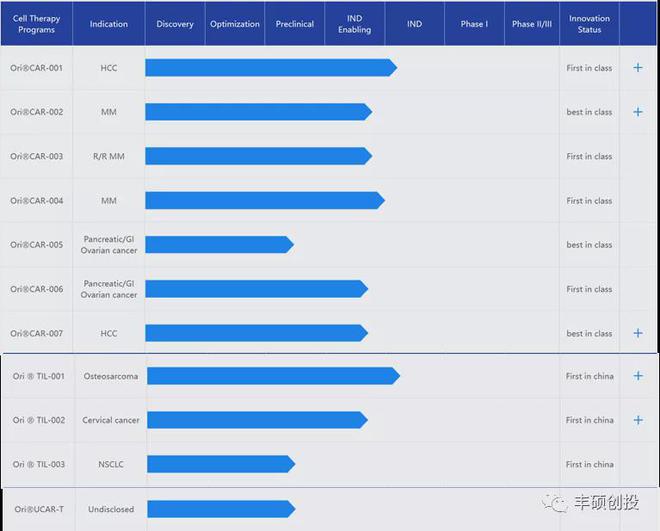Select the Ori TIL-002 program name
Screen dimensions: 660x531
(39, 420)
